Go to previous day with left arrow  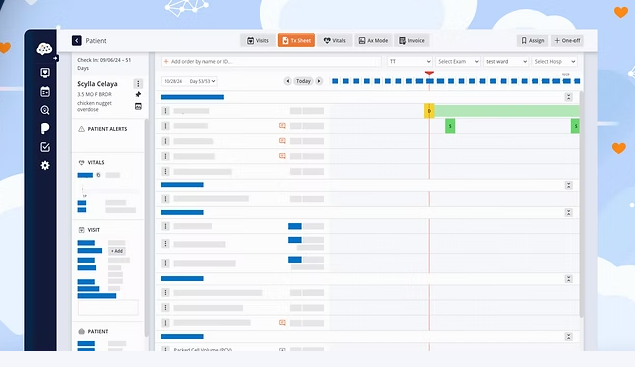pyautogui.click(x=288, y=81)
